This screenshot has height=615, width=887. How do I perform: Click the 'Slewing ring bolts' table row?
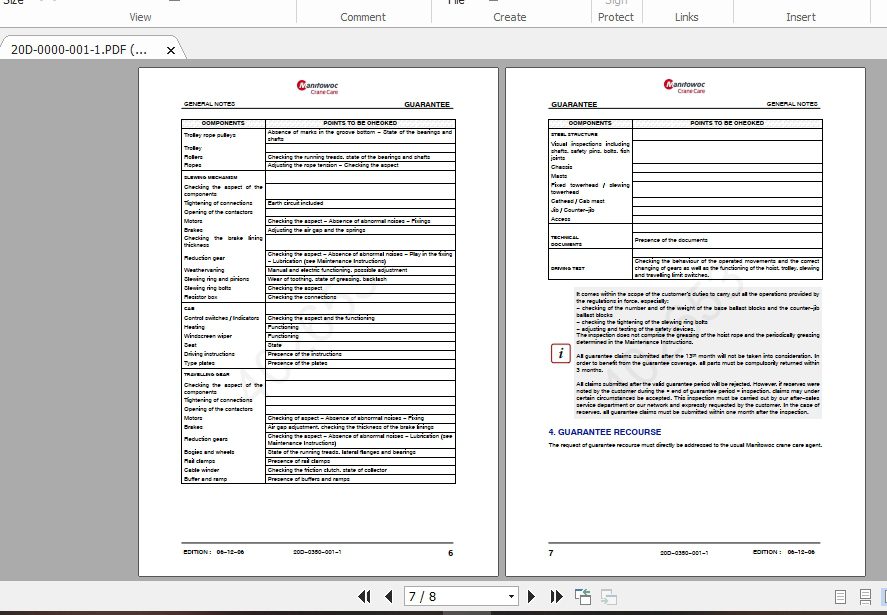(x=318, y=288)
